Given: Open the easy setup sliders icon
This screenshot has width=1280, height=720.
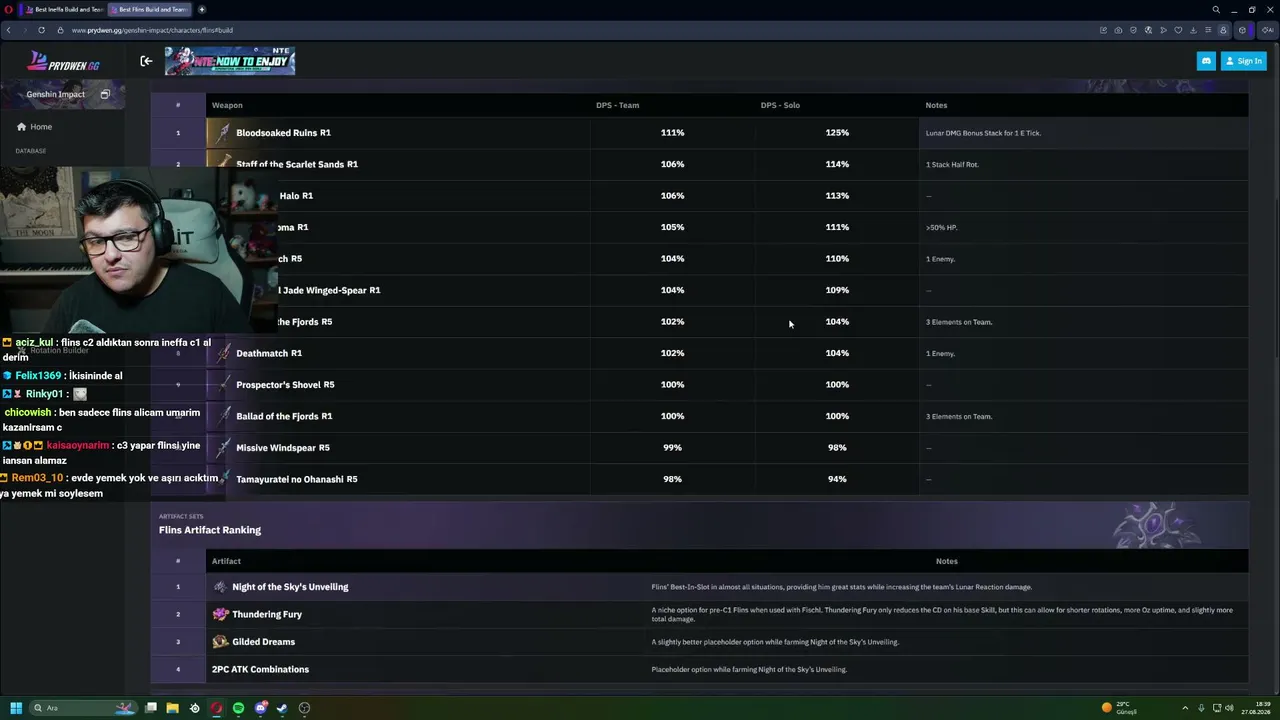Looking at the screenshot, I should pos(1207,30).
